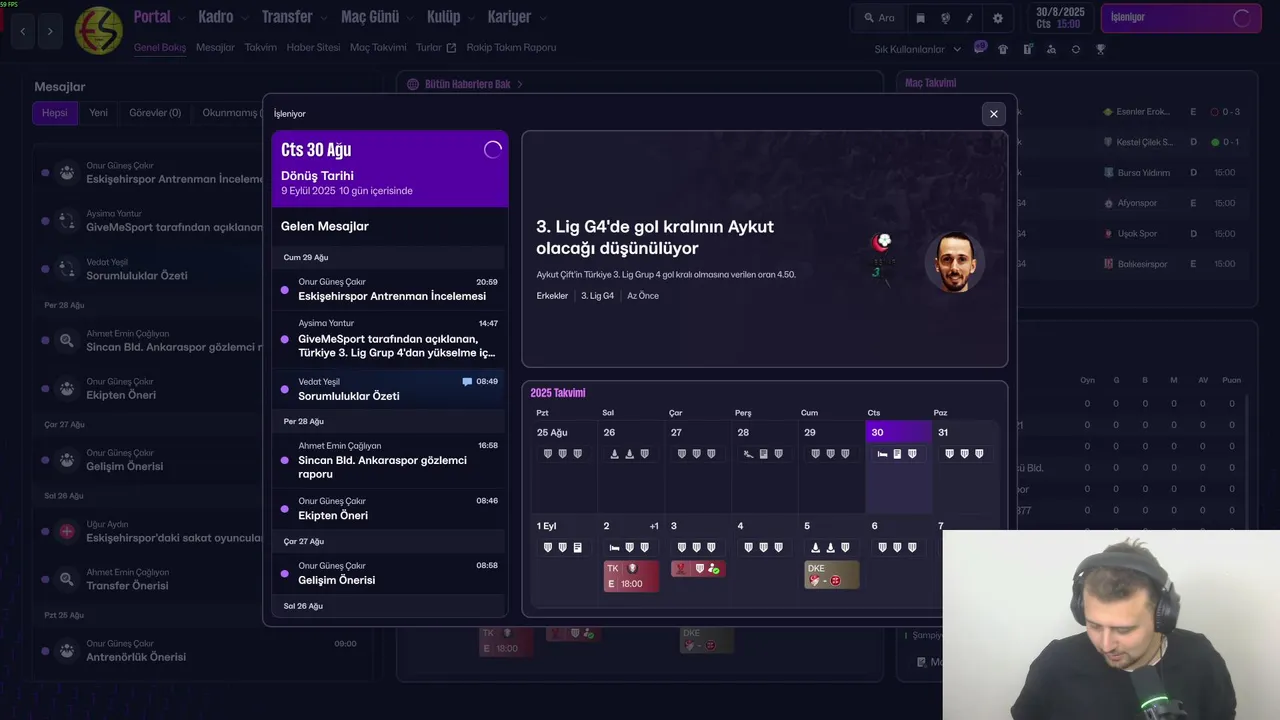Click the back navigation arrow
This screenshot has height=720, width=1280.
pyautogui.click(x=23, y=32)
